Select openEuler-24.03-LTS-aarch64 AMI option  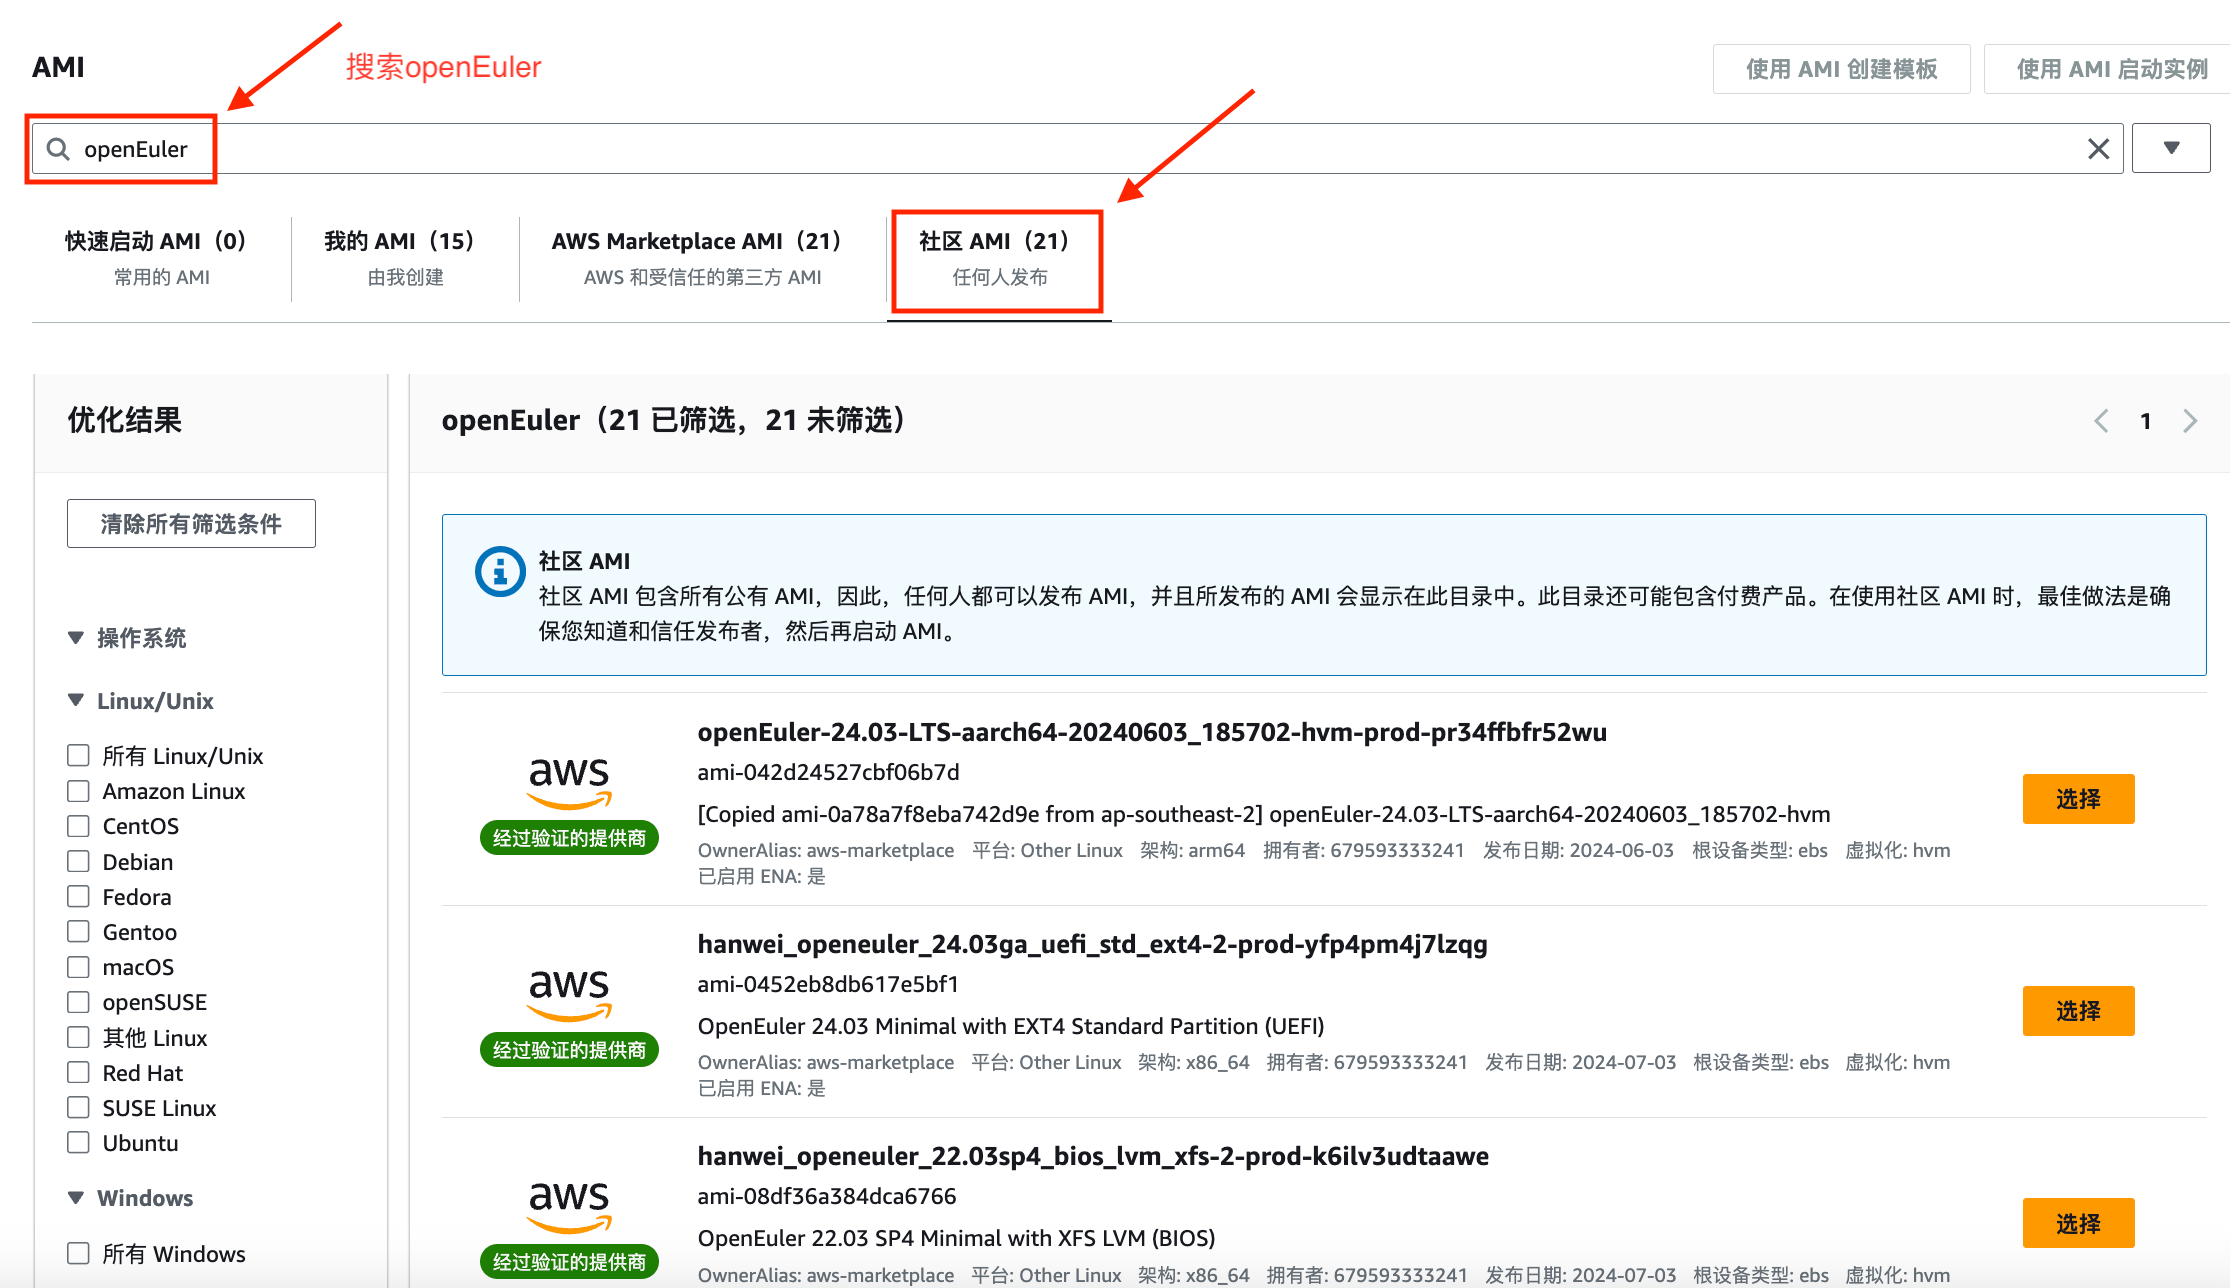point(2078,797)
